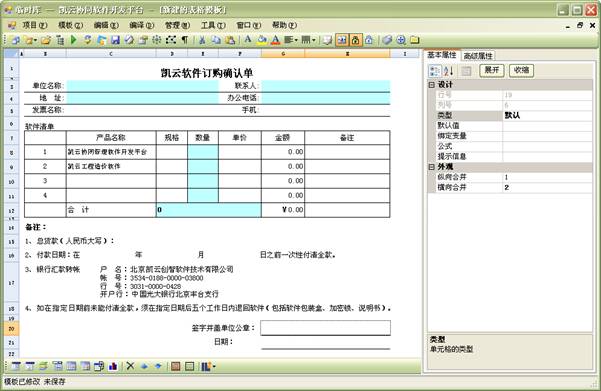Toggle the highlighted lock icon in toolbar

pyautogui.click(x=355, y=40)
